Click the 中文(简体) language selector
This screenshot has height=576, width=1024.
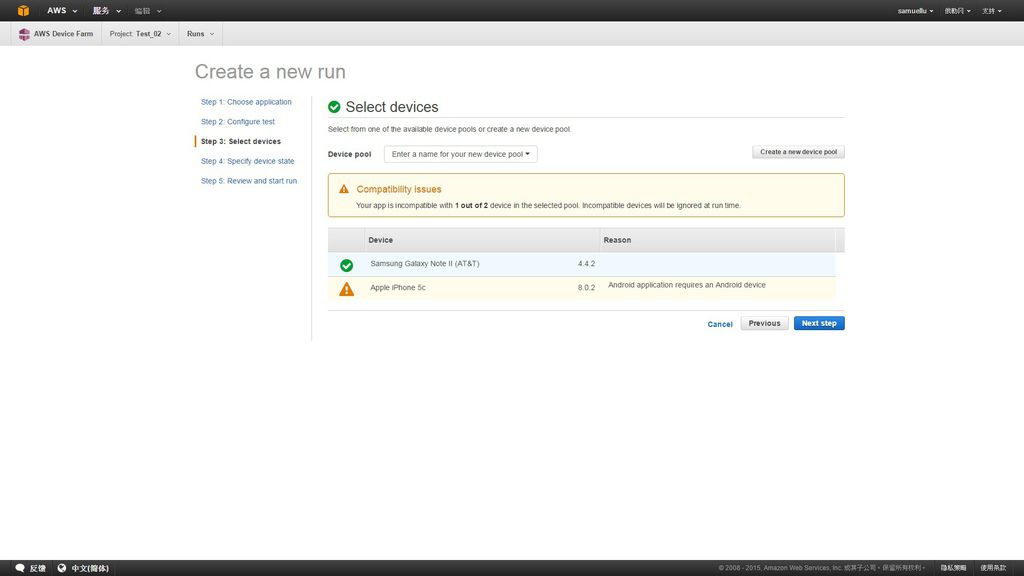click(x=90, y=568)
